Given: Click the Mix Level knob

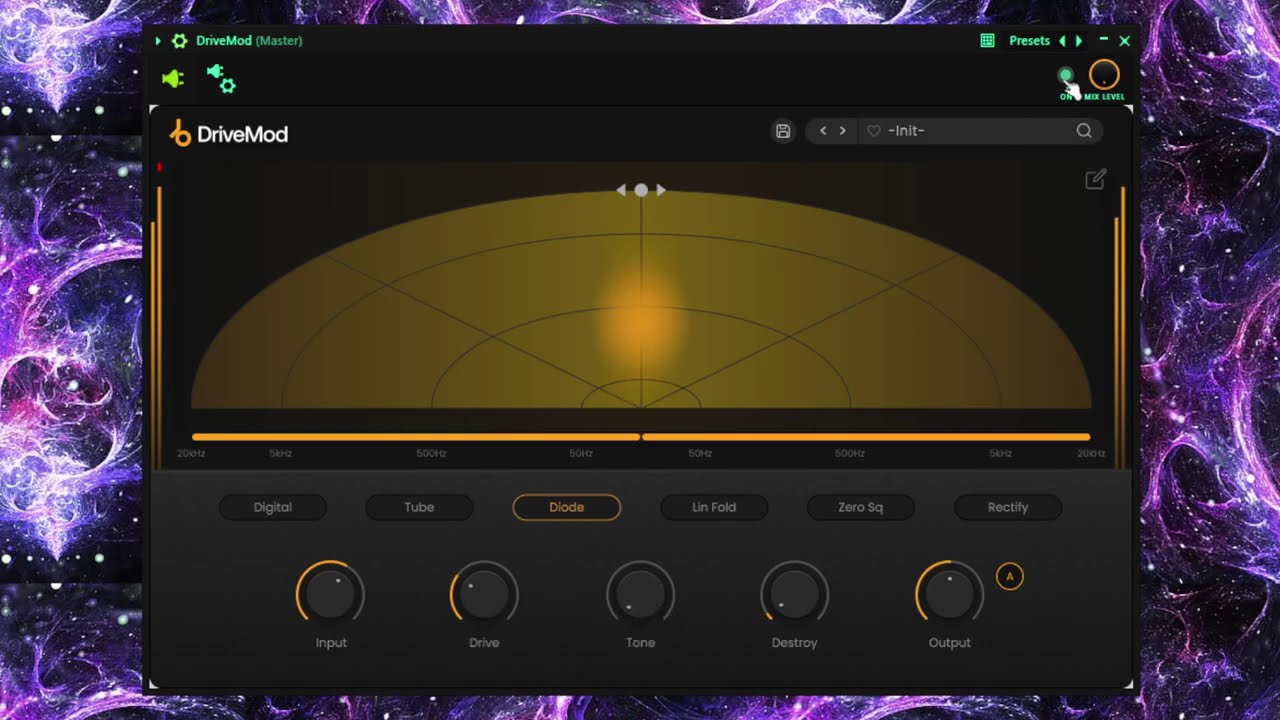Looking at the screenshot, I should pos(1104,75).
